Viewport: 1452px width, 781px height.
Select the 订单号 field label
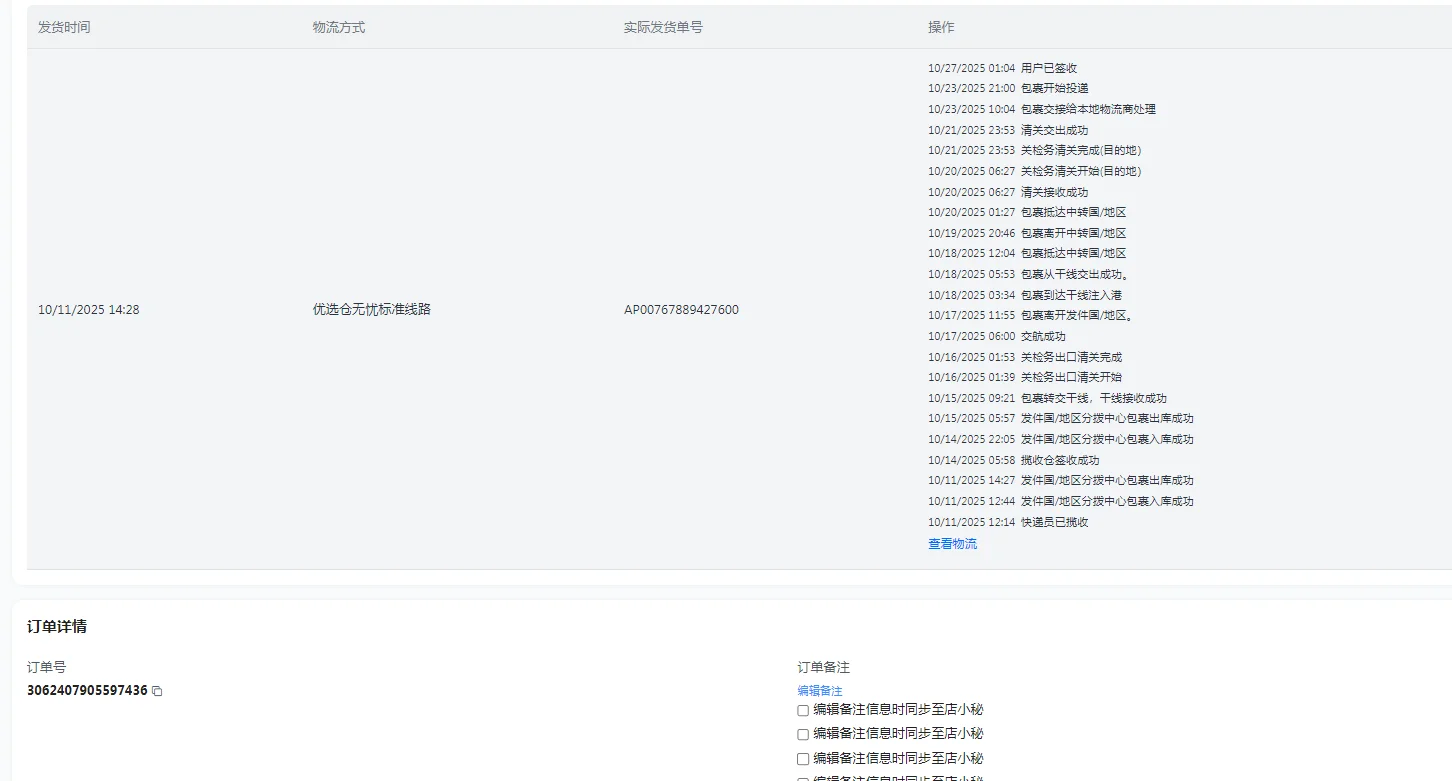pos(46,667)
